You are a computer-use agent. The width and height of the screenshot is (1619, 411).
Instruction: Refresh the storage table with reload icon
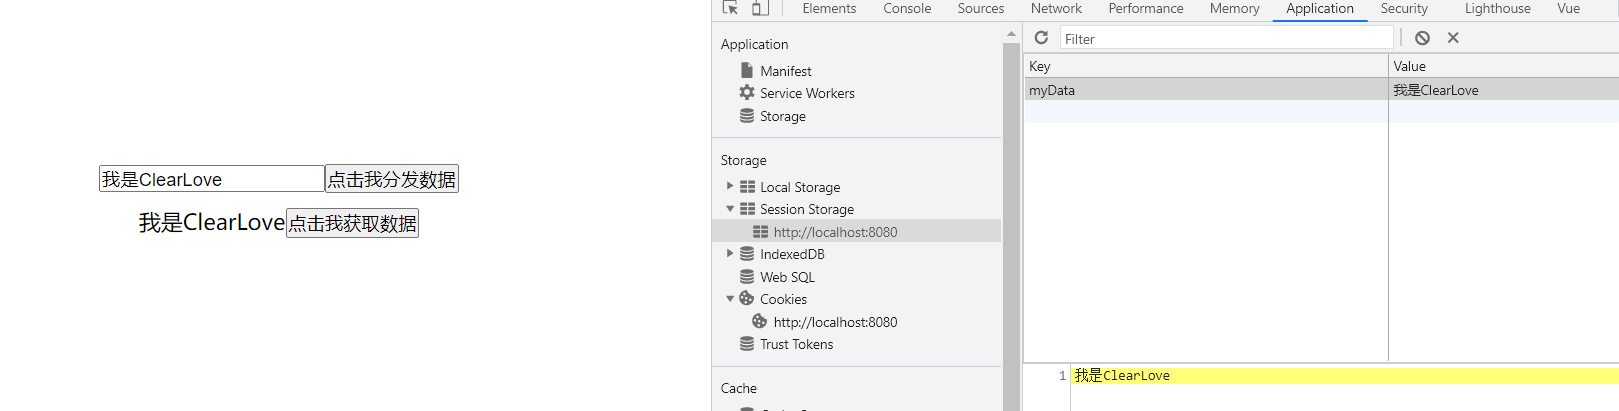(1041, 38)
